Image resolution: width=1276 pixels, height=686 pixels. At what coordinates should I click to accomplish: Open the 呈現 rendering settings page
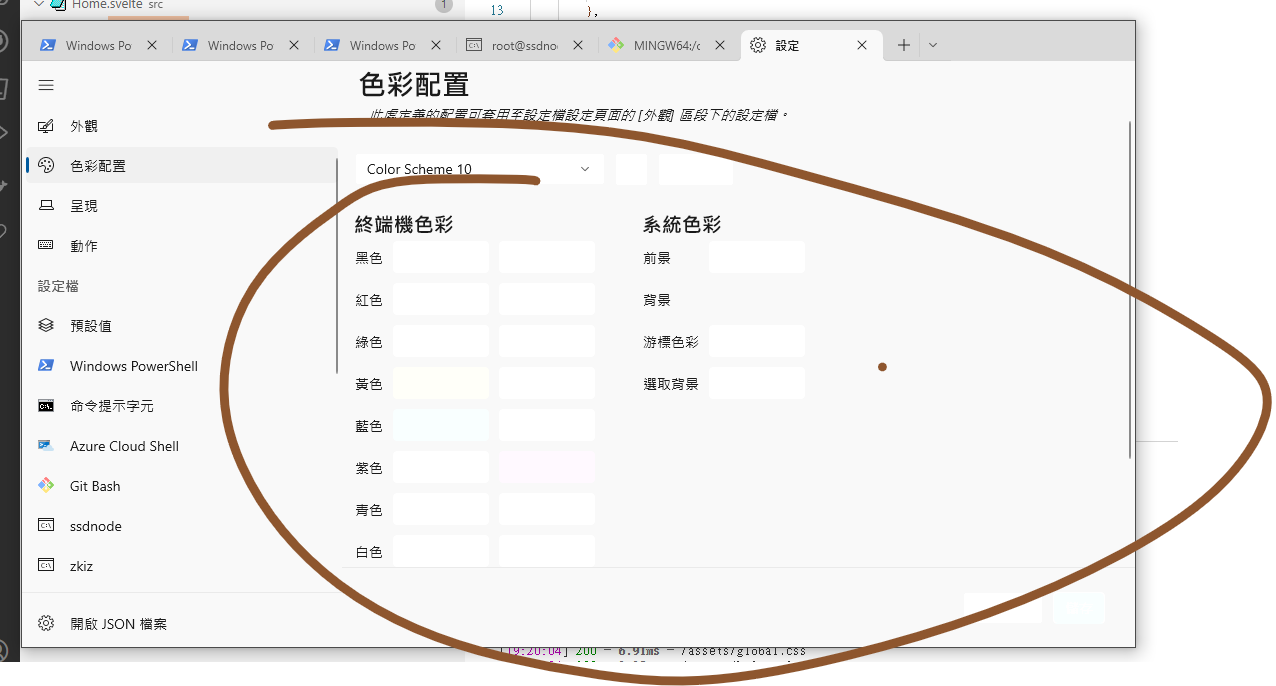pos(182,206)
